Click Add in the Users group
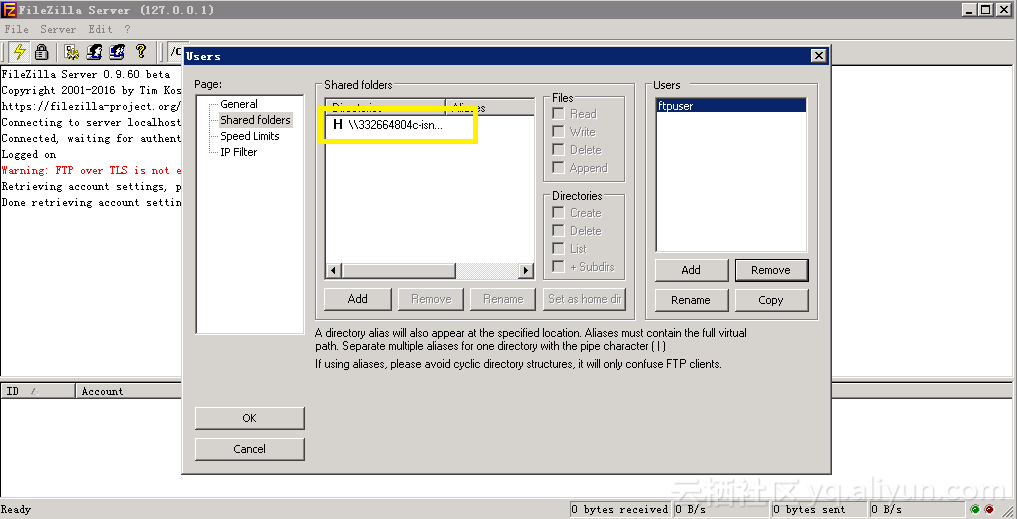 [x=691, y=270]
